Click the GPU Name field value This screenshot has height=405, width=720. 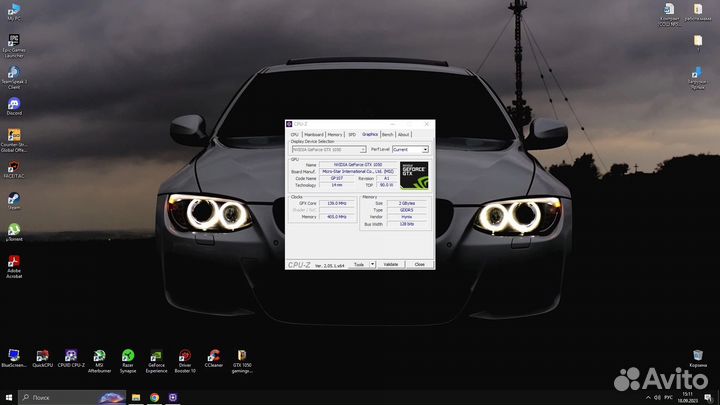click(x=358, y=164)
